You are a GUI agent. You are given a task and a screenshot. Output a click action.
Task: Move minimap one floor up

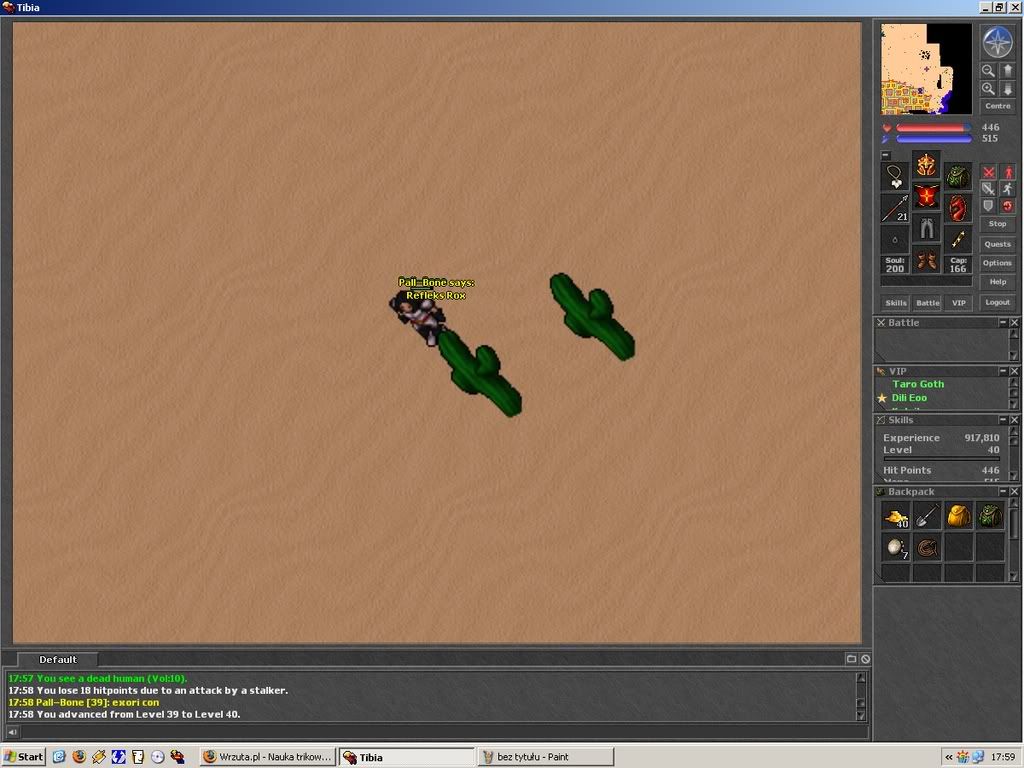[x=1007, y=71]
